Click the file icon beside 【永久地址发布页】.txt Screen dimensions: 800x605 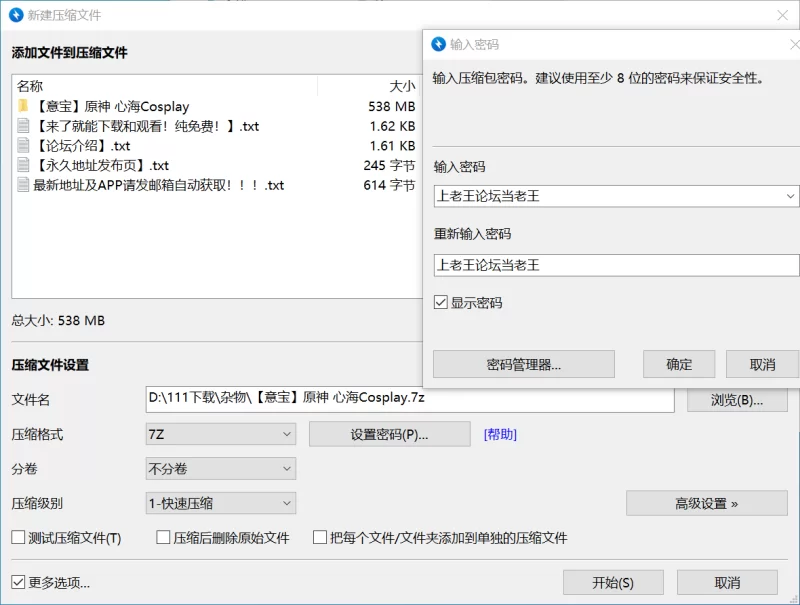23,166
